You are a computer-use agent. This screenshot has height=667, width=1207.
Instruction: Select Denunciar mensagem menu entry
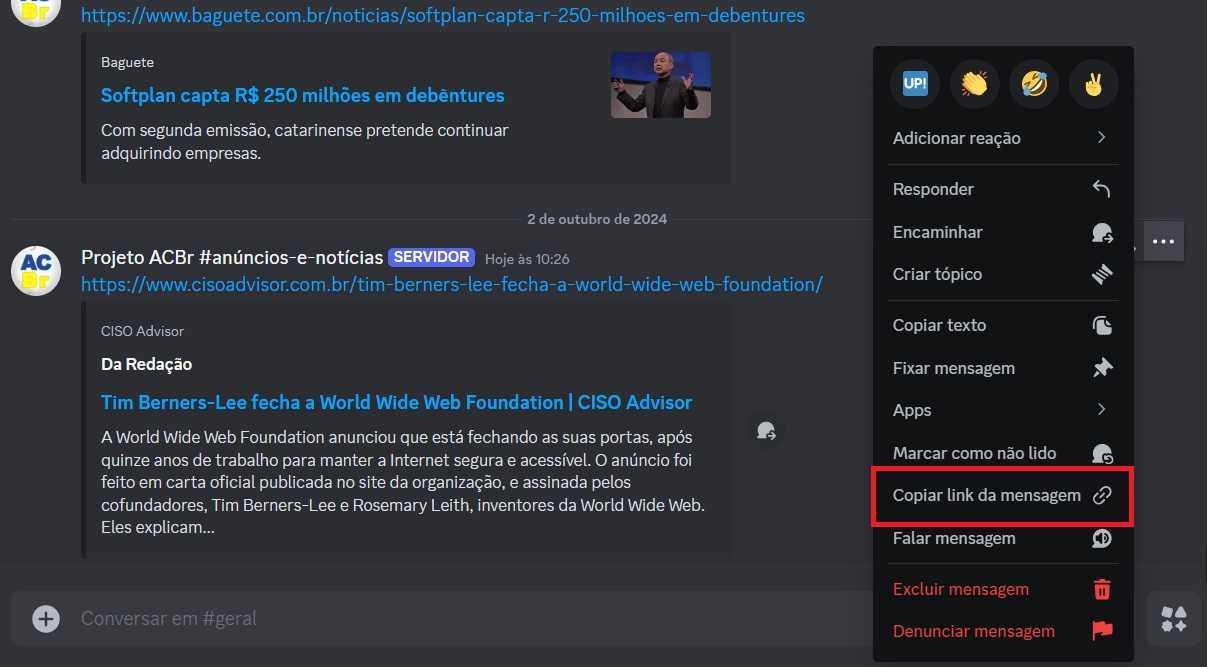coord(1003,631)
